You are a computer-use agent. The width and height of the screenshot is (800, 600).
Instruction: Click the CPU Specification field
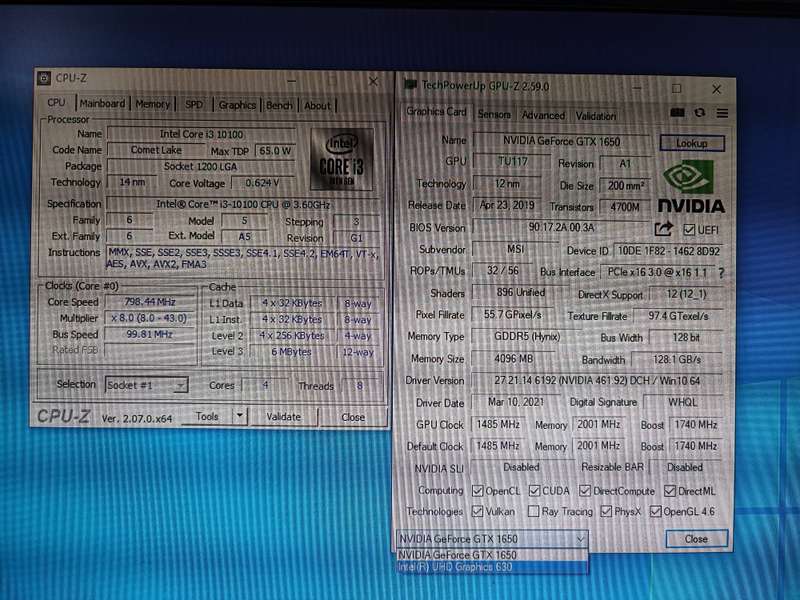243,205
